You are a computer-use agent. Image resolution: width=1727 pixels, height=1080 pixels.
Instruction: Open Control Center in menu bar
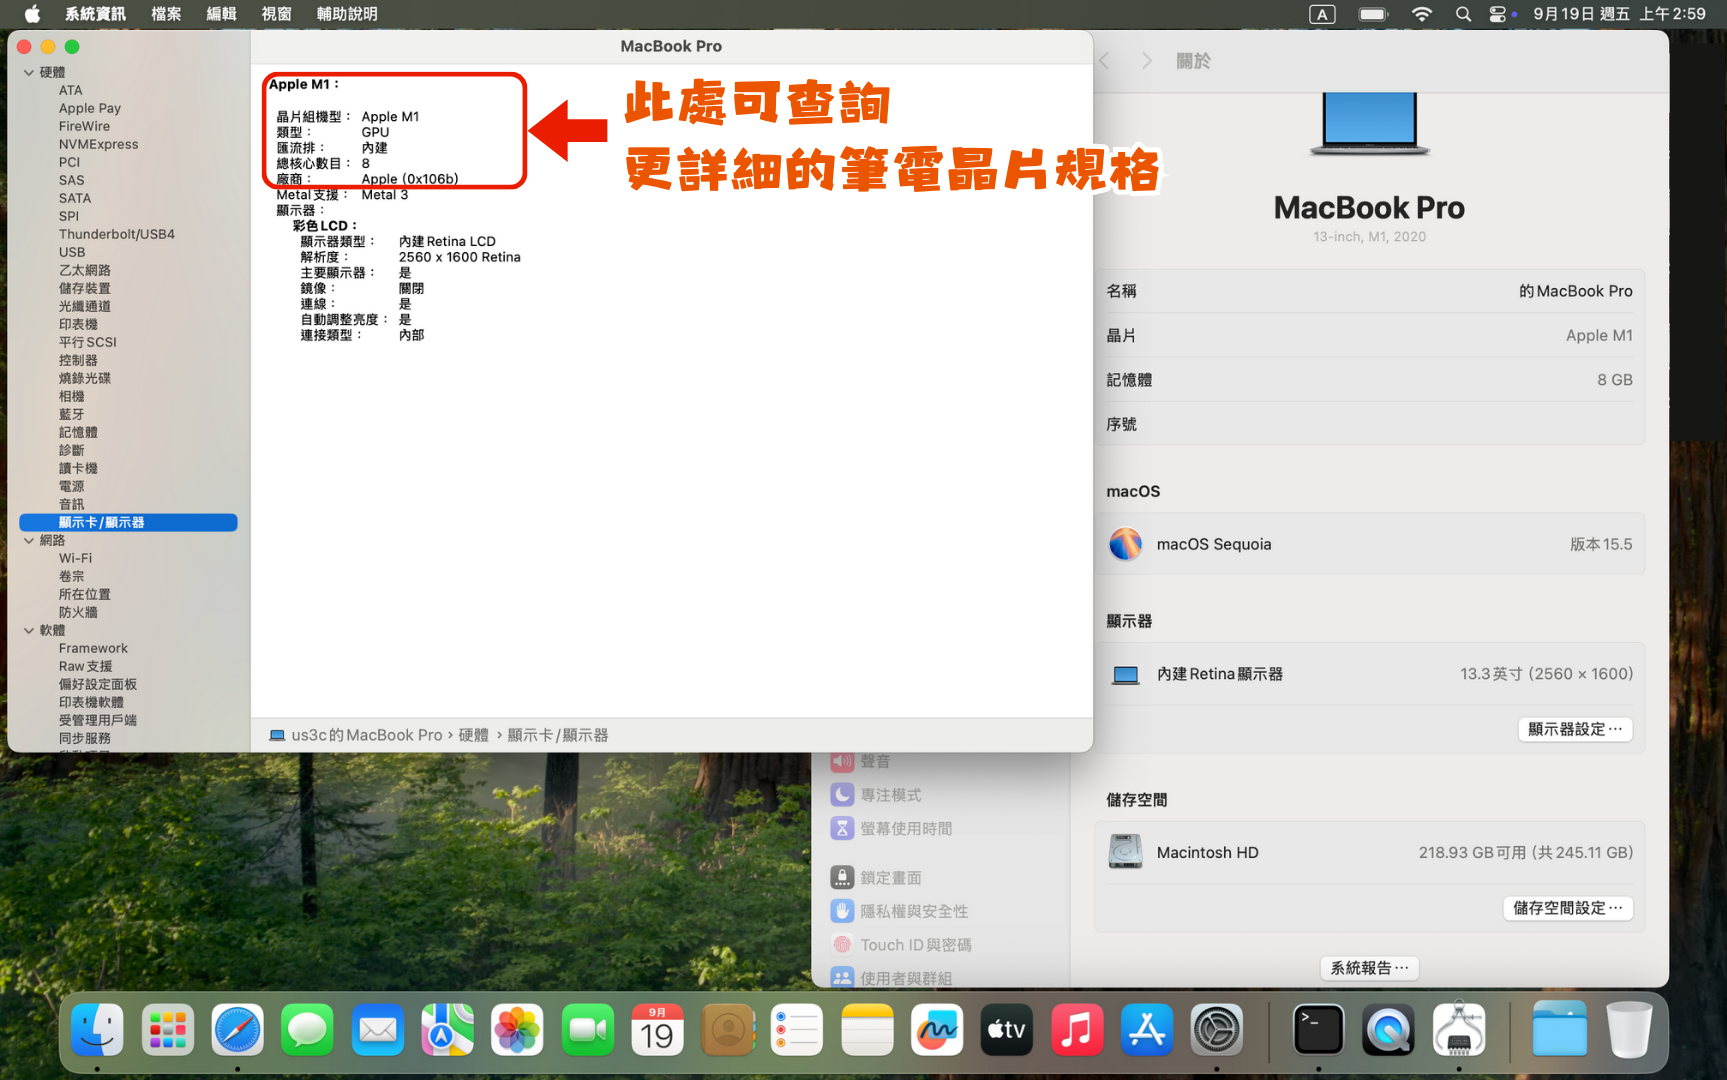pos(1497,14)
